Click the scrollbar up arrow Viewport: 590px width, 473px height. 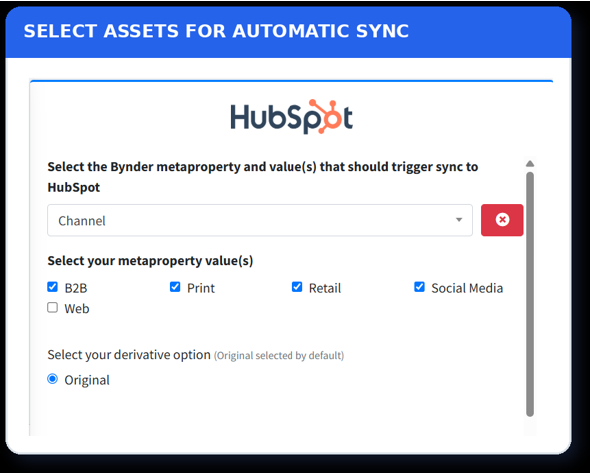click(x=530, y=163)
